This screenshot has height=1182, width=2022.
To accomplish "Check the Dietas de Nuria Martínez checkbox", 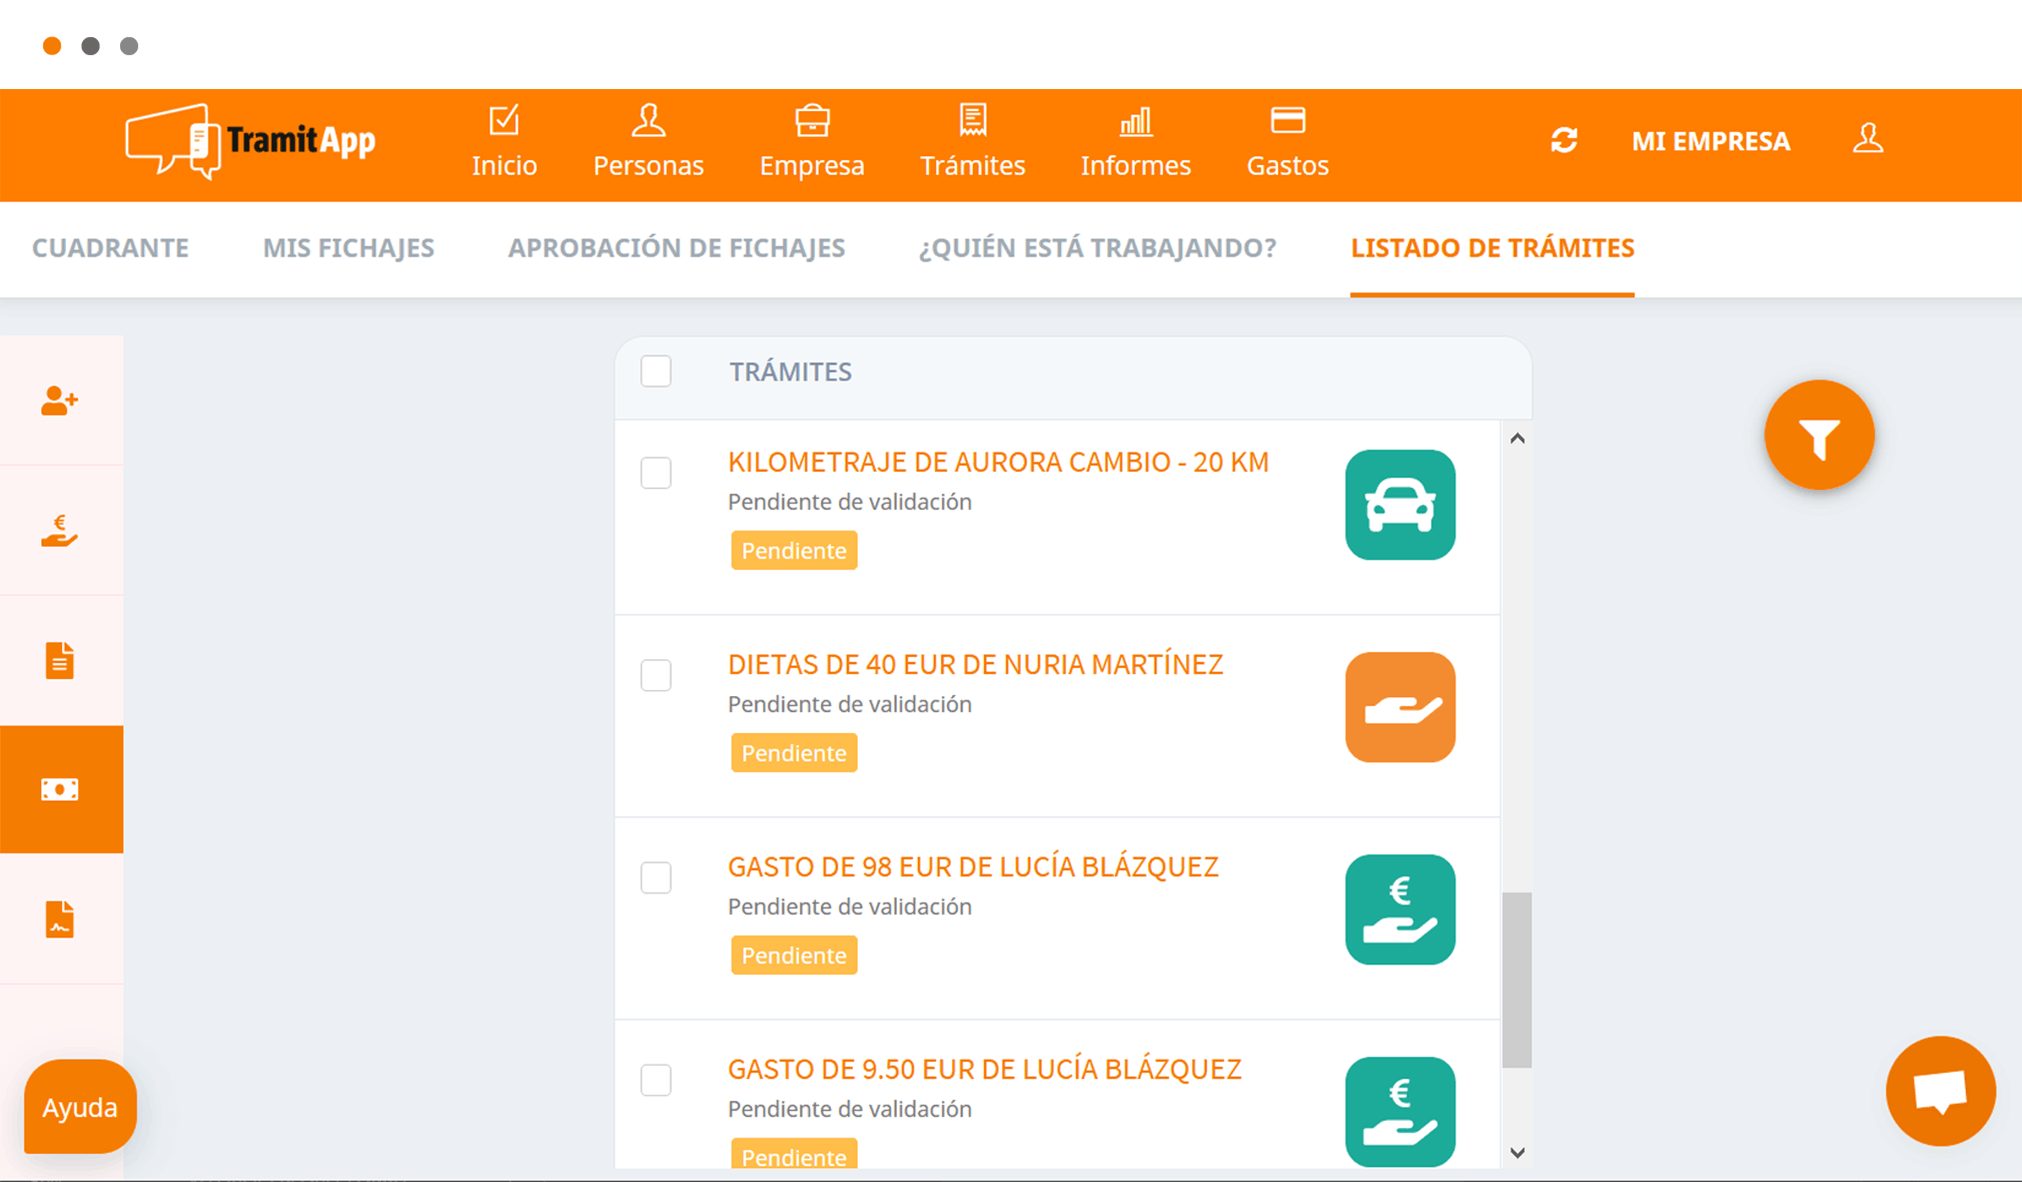I will click(x=656, y=675).
